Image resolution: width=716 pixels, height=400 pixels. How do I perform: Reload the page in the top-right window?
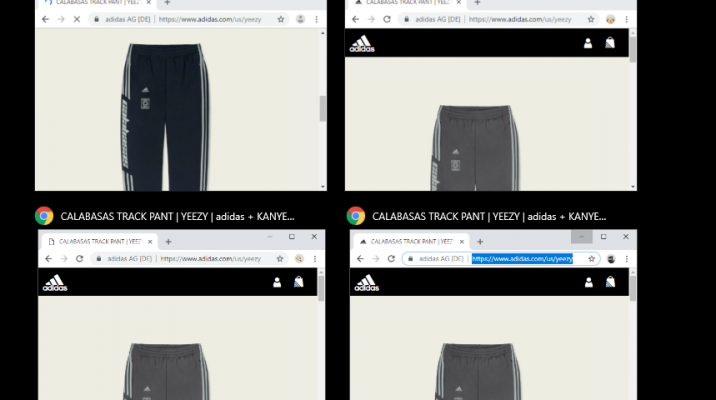coord(387,19)
